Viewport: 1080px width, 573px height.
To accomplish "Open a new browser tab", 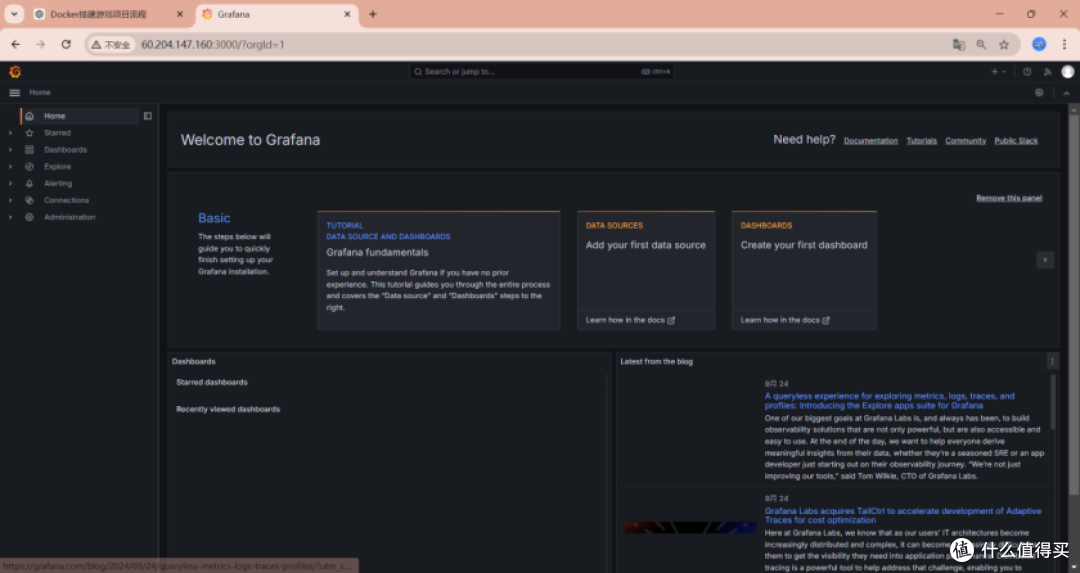I will click(x=373, y=14).
